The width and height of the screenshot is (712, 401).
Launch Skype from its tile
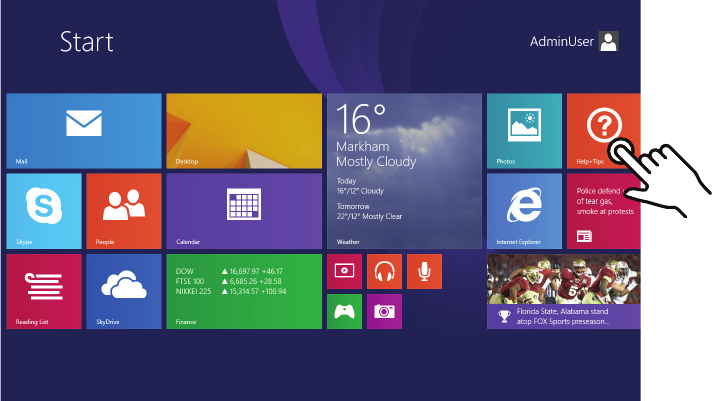point(44,211)
